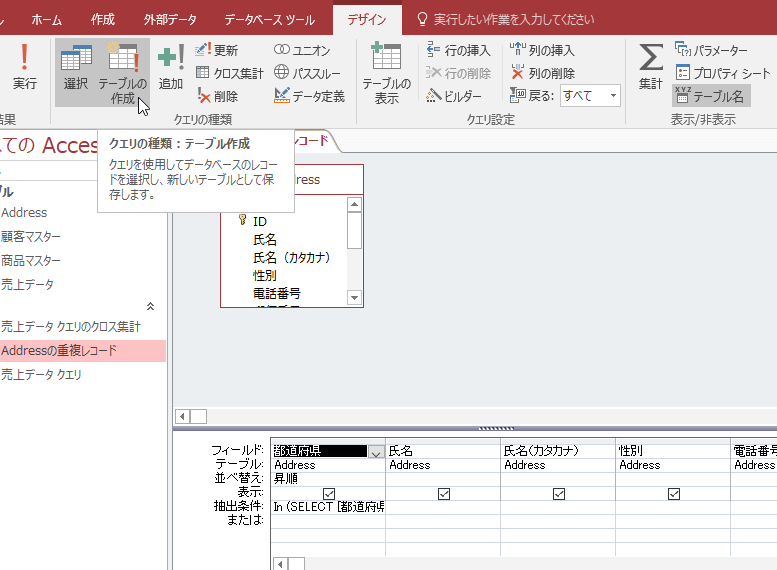The width and height of the screenshot is (777, 570).
Task: Click the 更新 (Update) query icon
Action: [x=217, y=49]
